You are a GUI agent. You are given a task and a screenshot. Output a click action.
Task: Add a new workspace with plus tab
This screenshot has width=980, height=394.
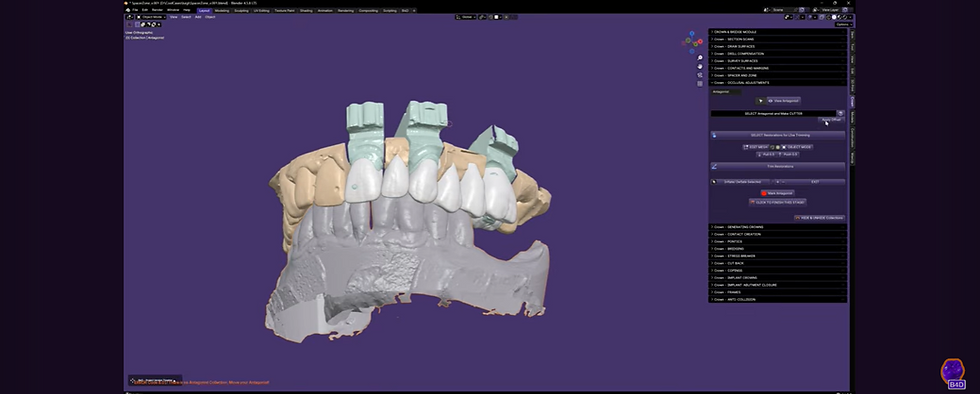point(414,10)
